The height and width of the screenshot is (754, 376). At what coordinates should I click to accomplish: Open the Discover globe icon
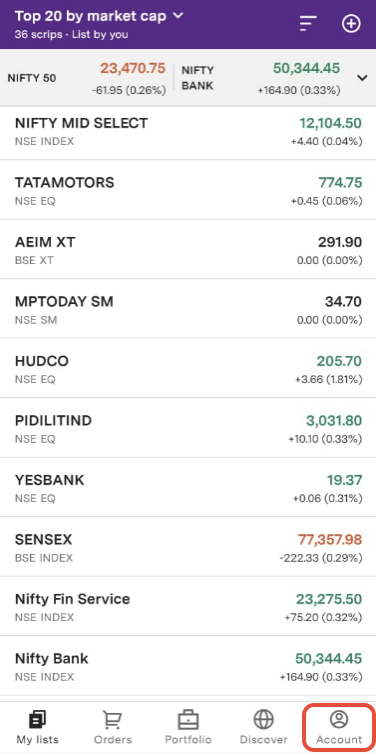click(x=263, y=720)
